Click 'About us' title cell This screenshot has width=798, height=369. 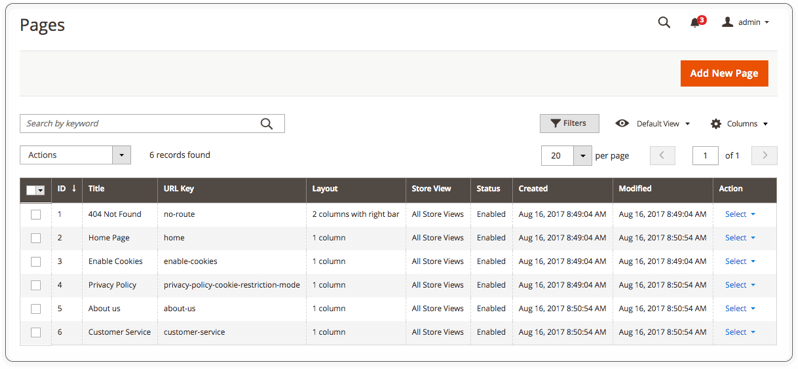104,308
